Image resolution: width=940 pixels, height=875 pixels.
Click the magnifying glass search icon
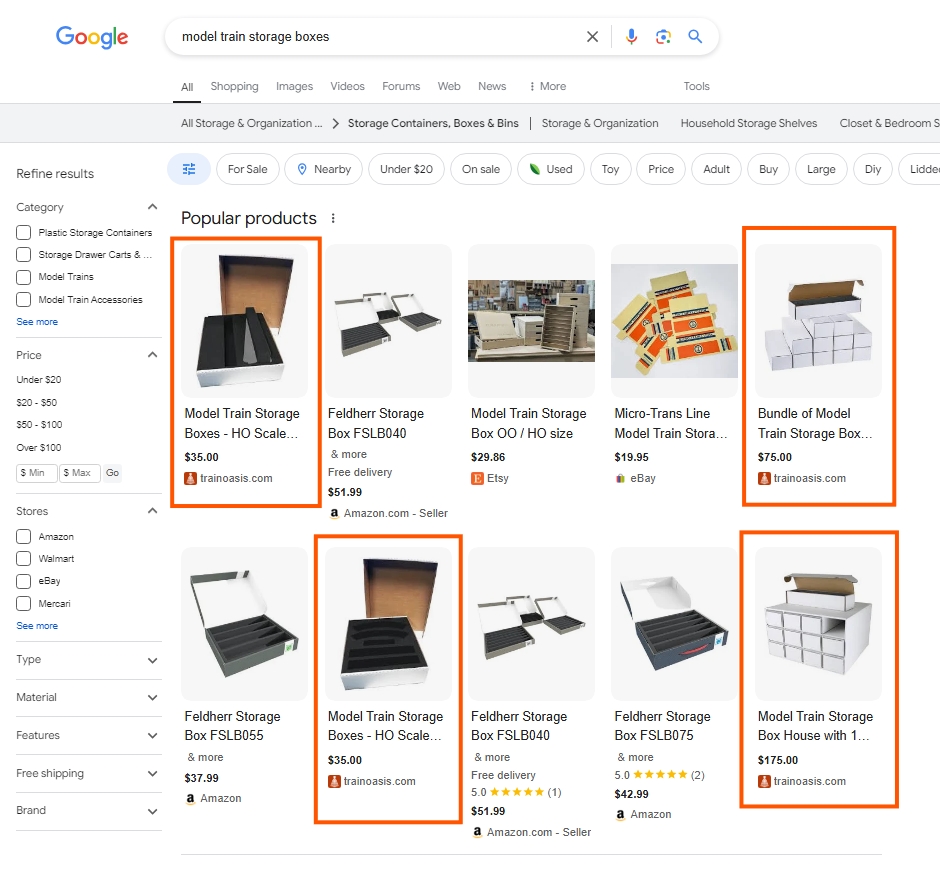[695, 37]
